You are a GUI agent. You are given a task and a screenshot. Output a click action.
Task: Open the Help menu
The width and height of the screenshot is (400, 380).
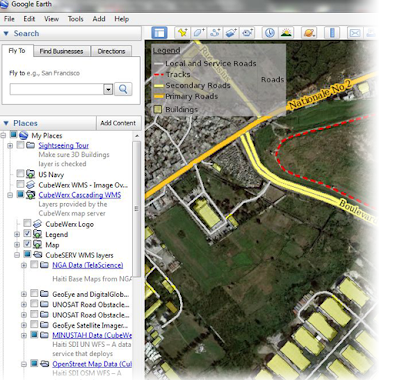122,19
